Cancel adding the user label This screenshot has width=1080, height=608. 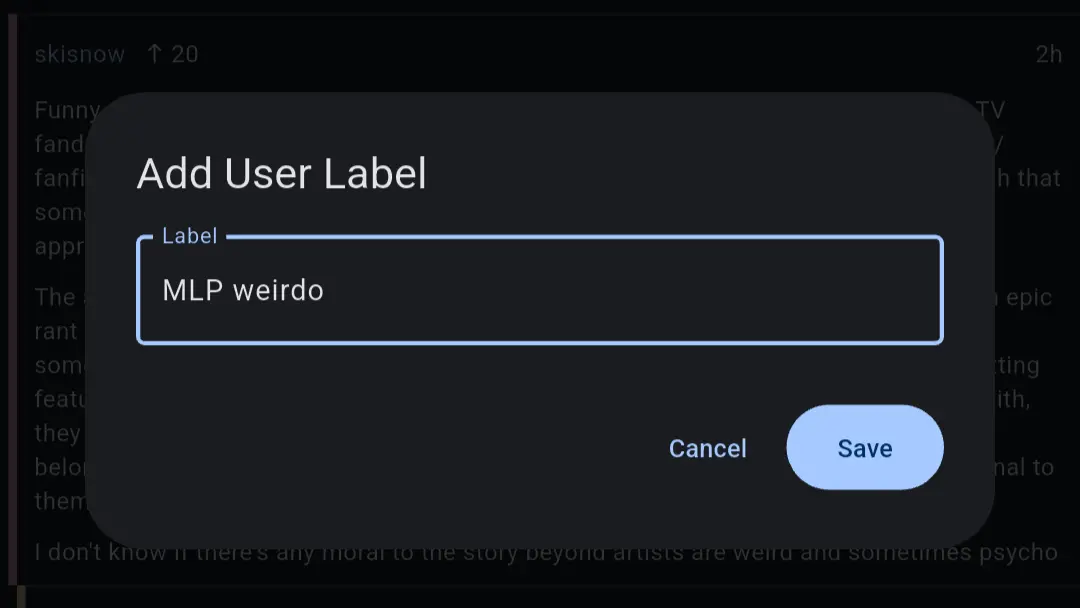pos(707,448)
